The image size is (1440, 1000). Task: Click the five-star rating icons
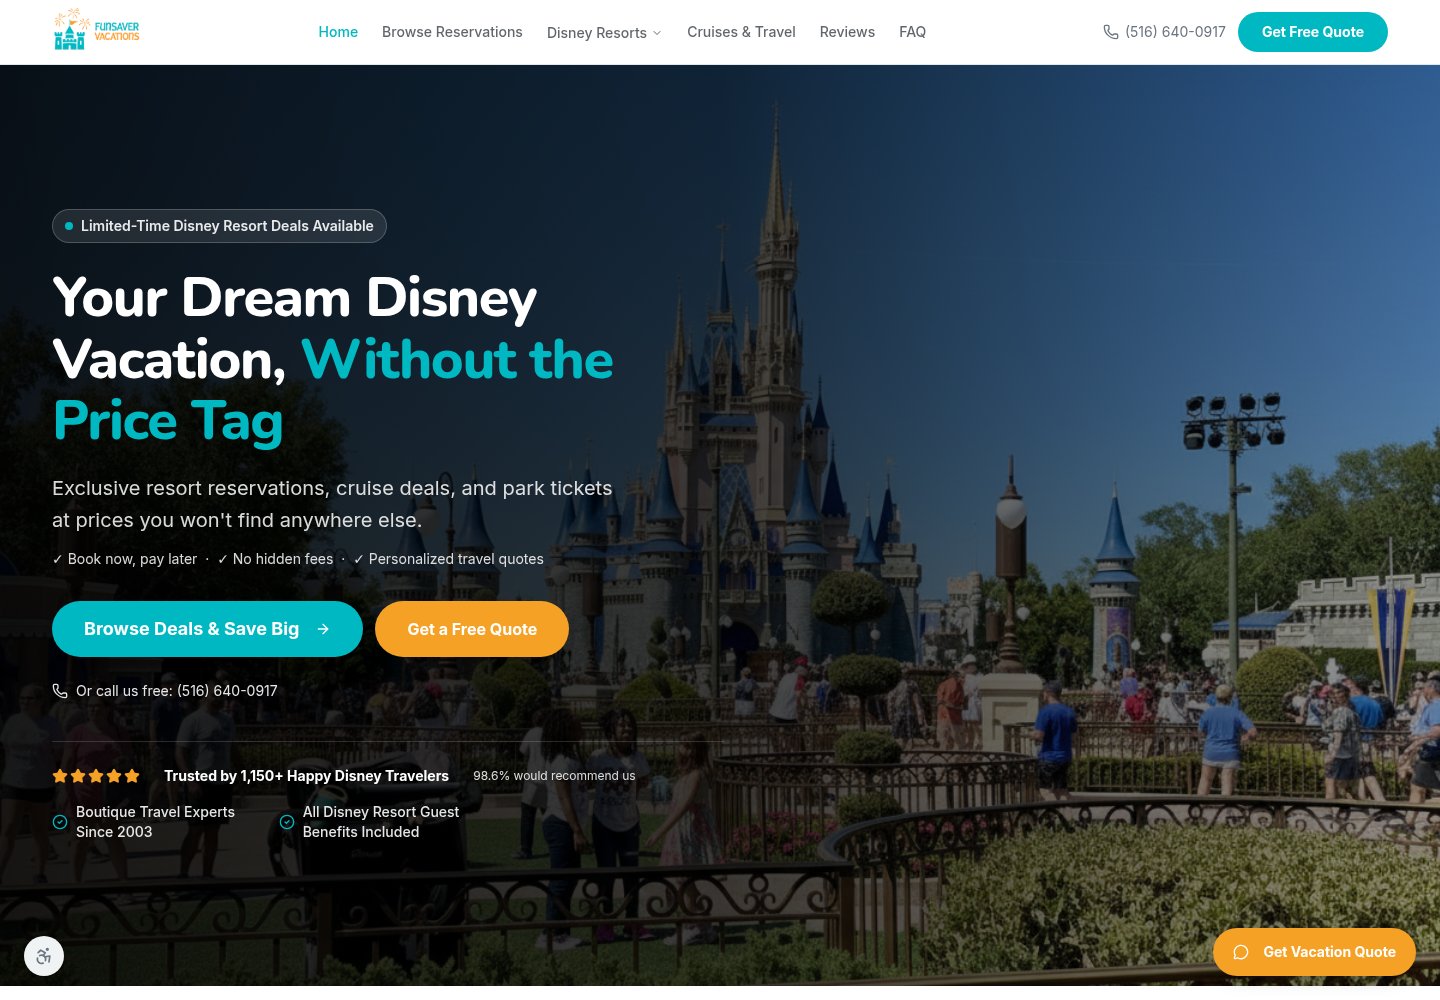click(96, 776)
